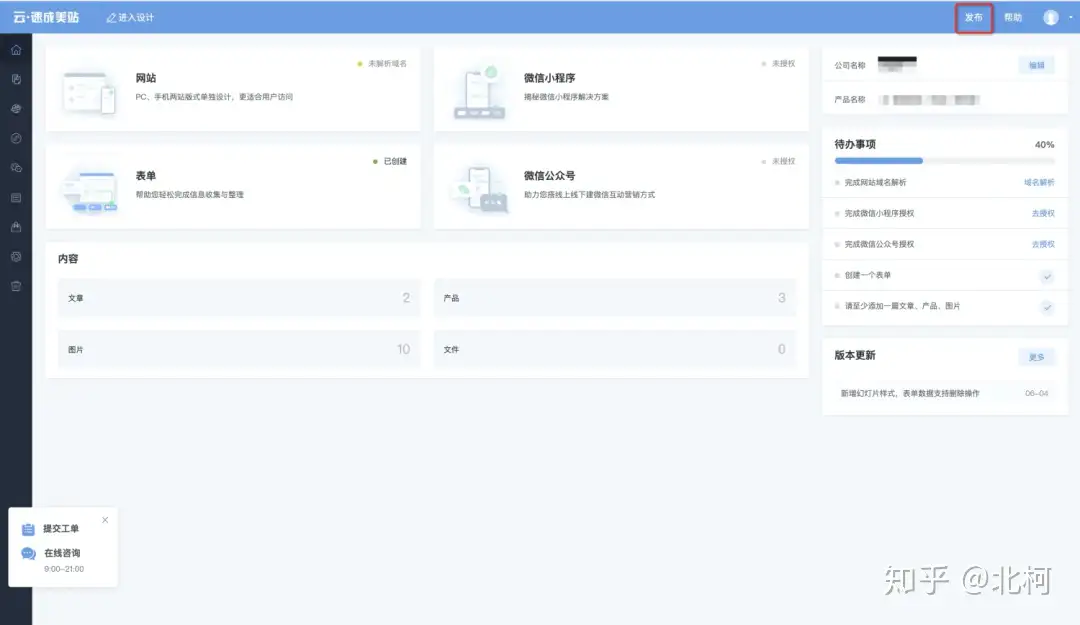Click 进入设计 in the header
The height and width of the screenshot is (625, 1080).
130,18
